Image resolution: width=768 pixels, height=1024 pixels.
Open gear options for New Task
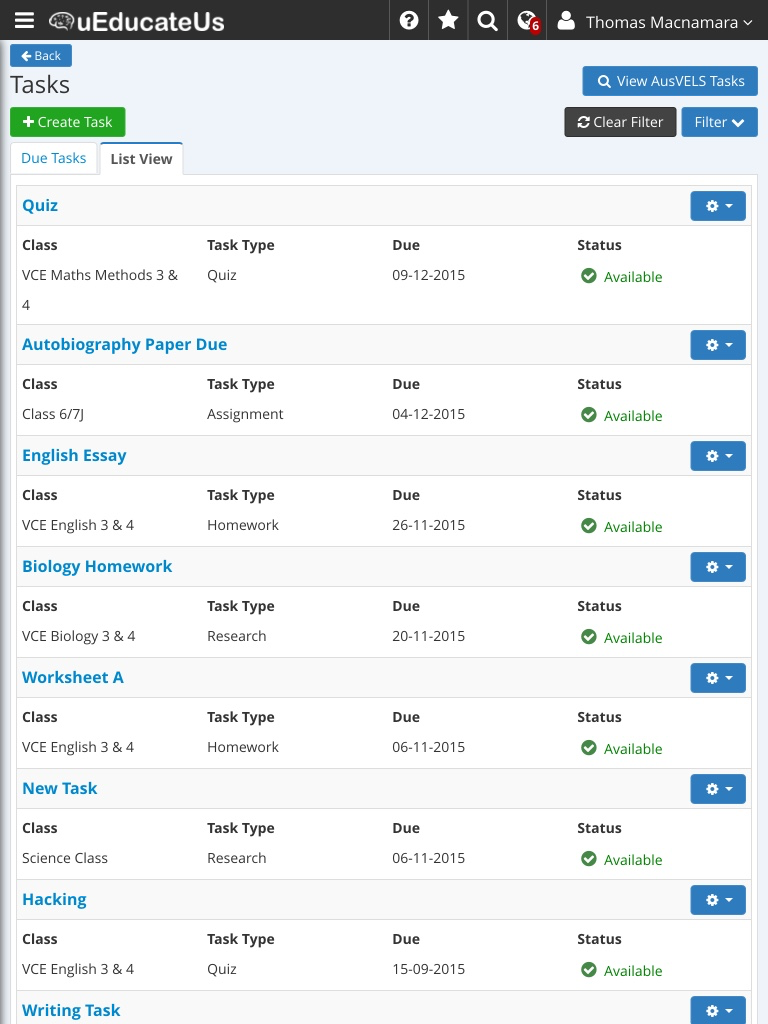coord(718,789)
